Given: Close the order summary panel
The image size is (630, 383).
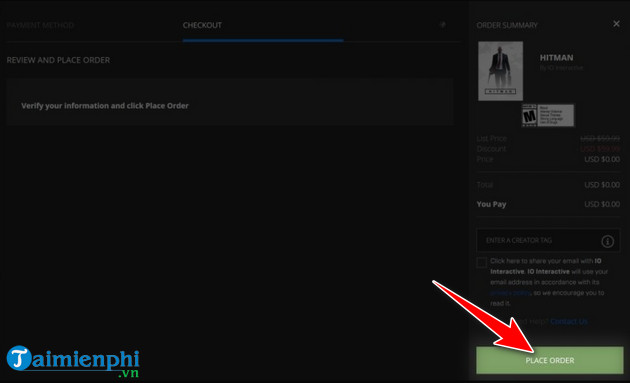Looking at the screenshot, I should (x=616, y=24).
